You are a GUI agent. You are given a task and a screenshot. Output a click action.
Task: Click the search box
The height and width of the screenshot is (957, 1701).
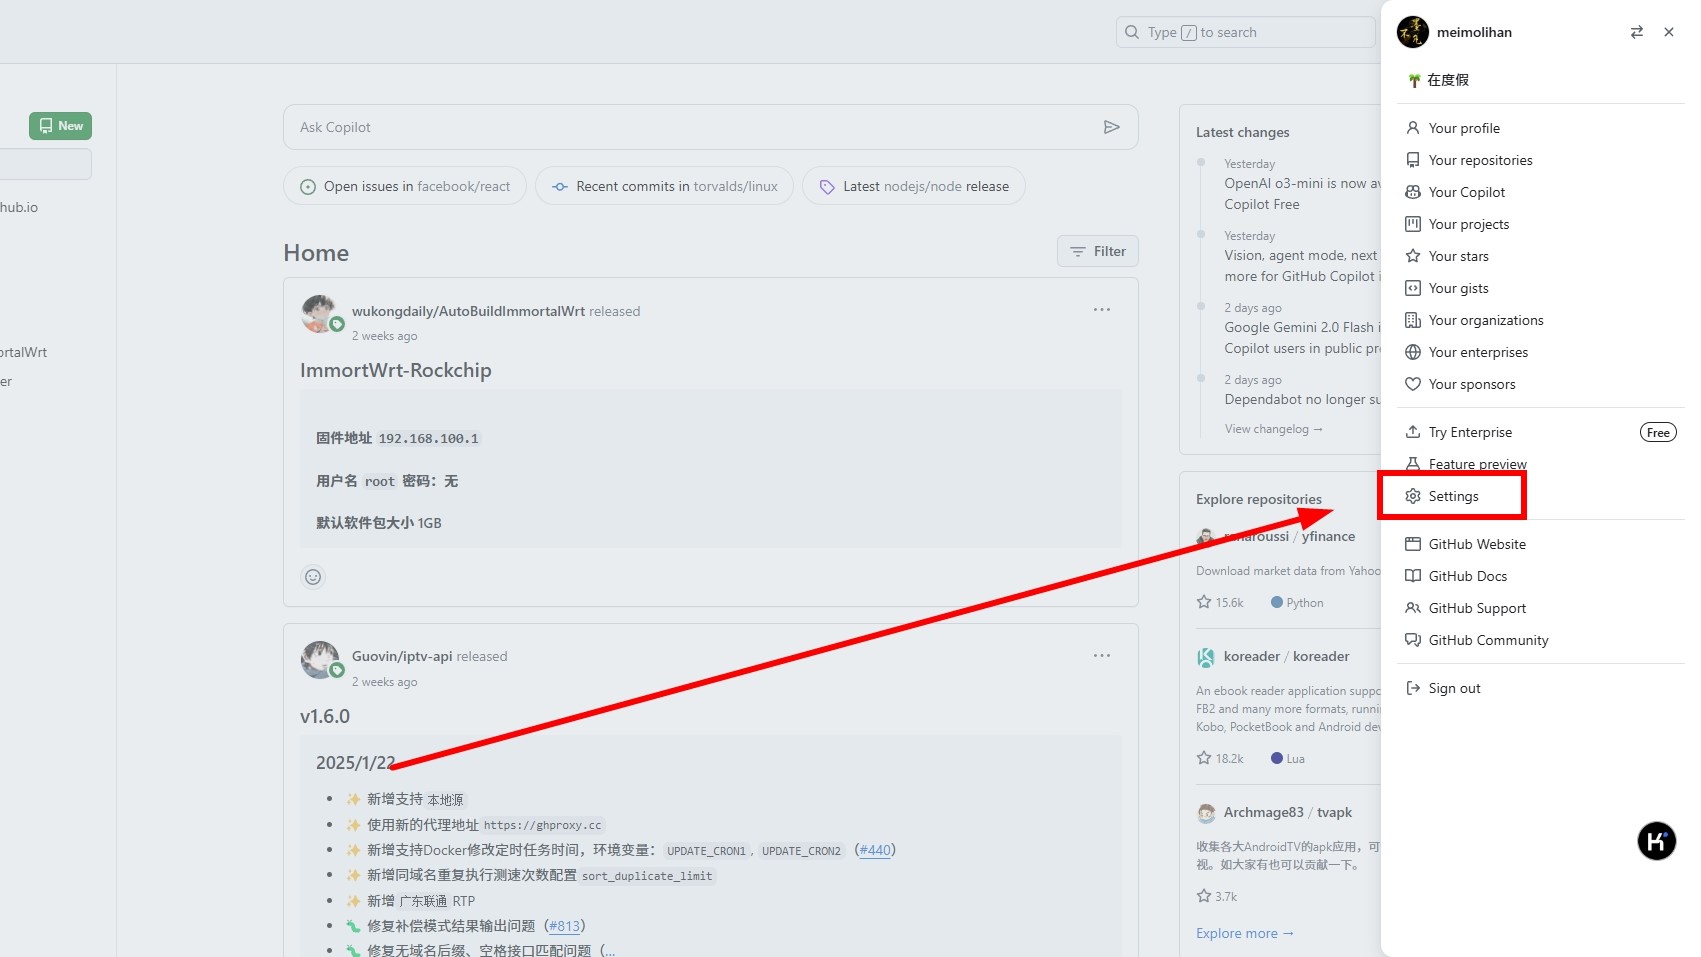click(x=1245, y=32)
